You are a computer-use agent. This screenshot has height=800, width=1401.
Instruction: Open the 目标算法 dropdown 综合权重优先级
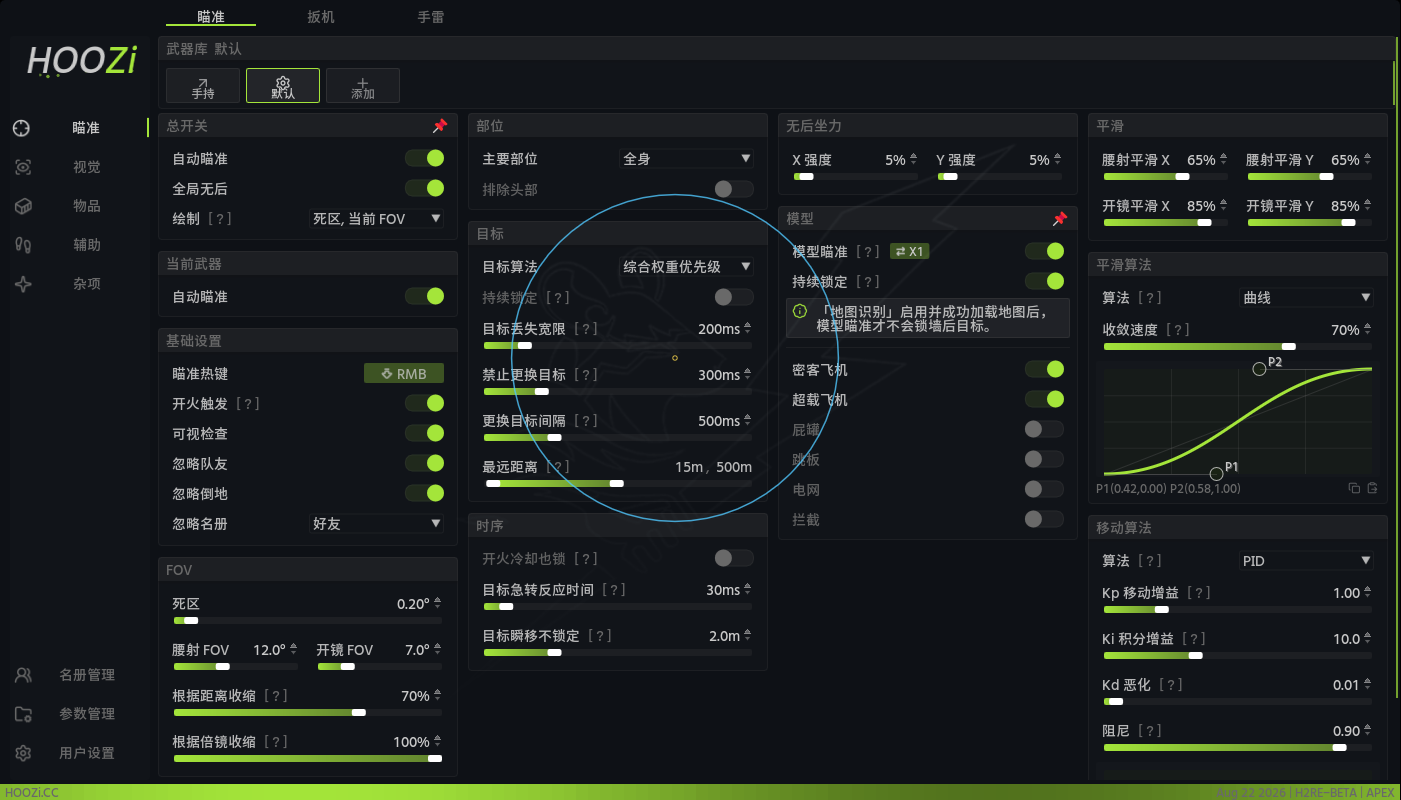pos(686,266)
